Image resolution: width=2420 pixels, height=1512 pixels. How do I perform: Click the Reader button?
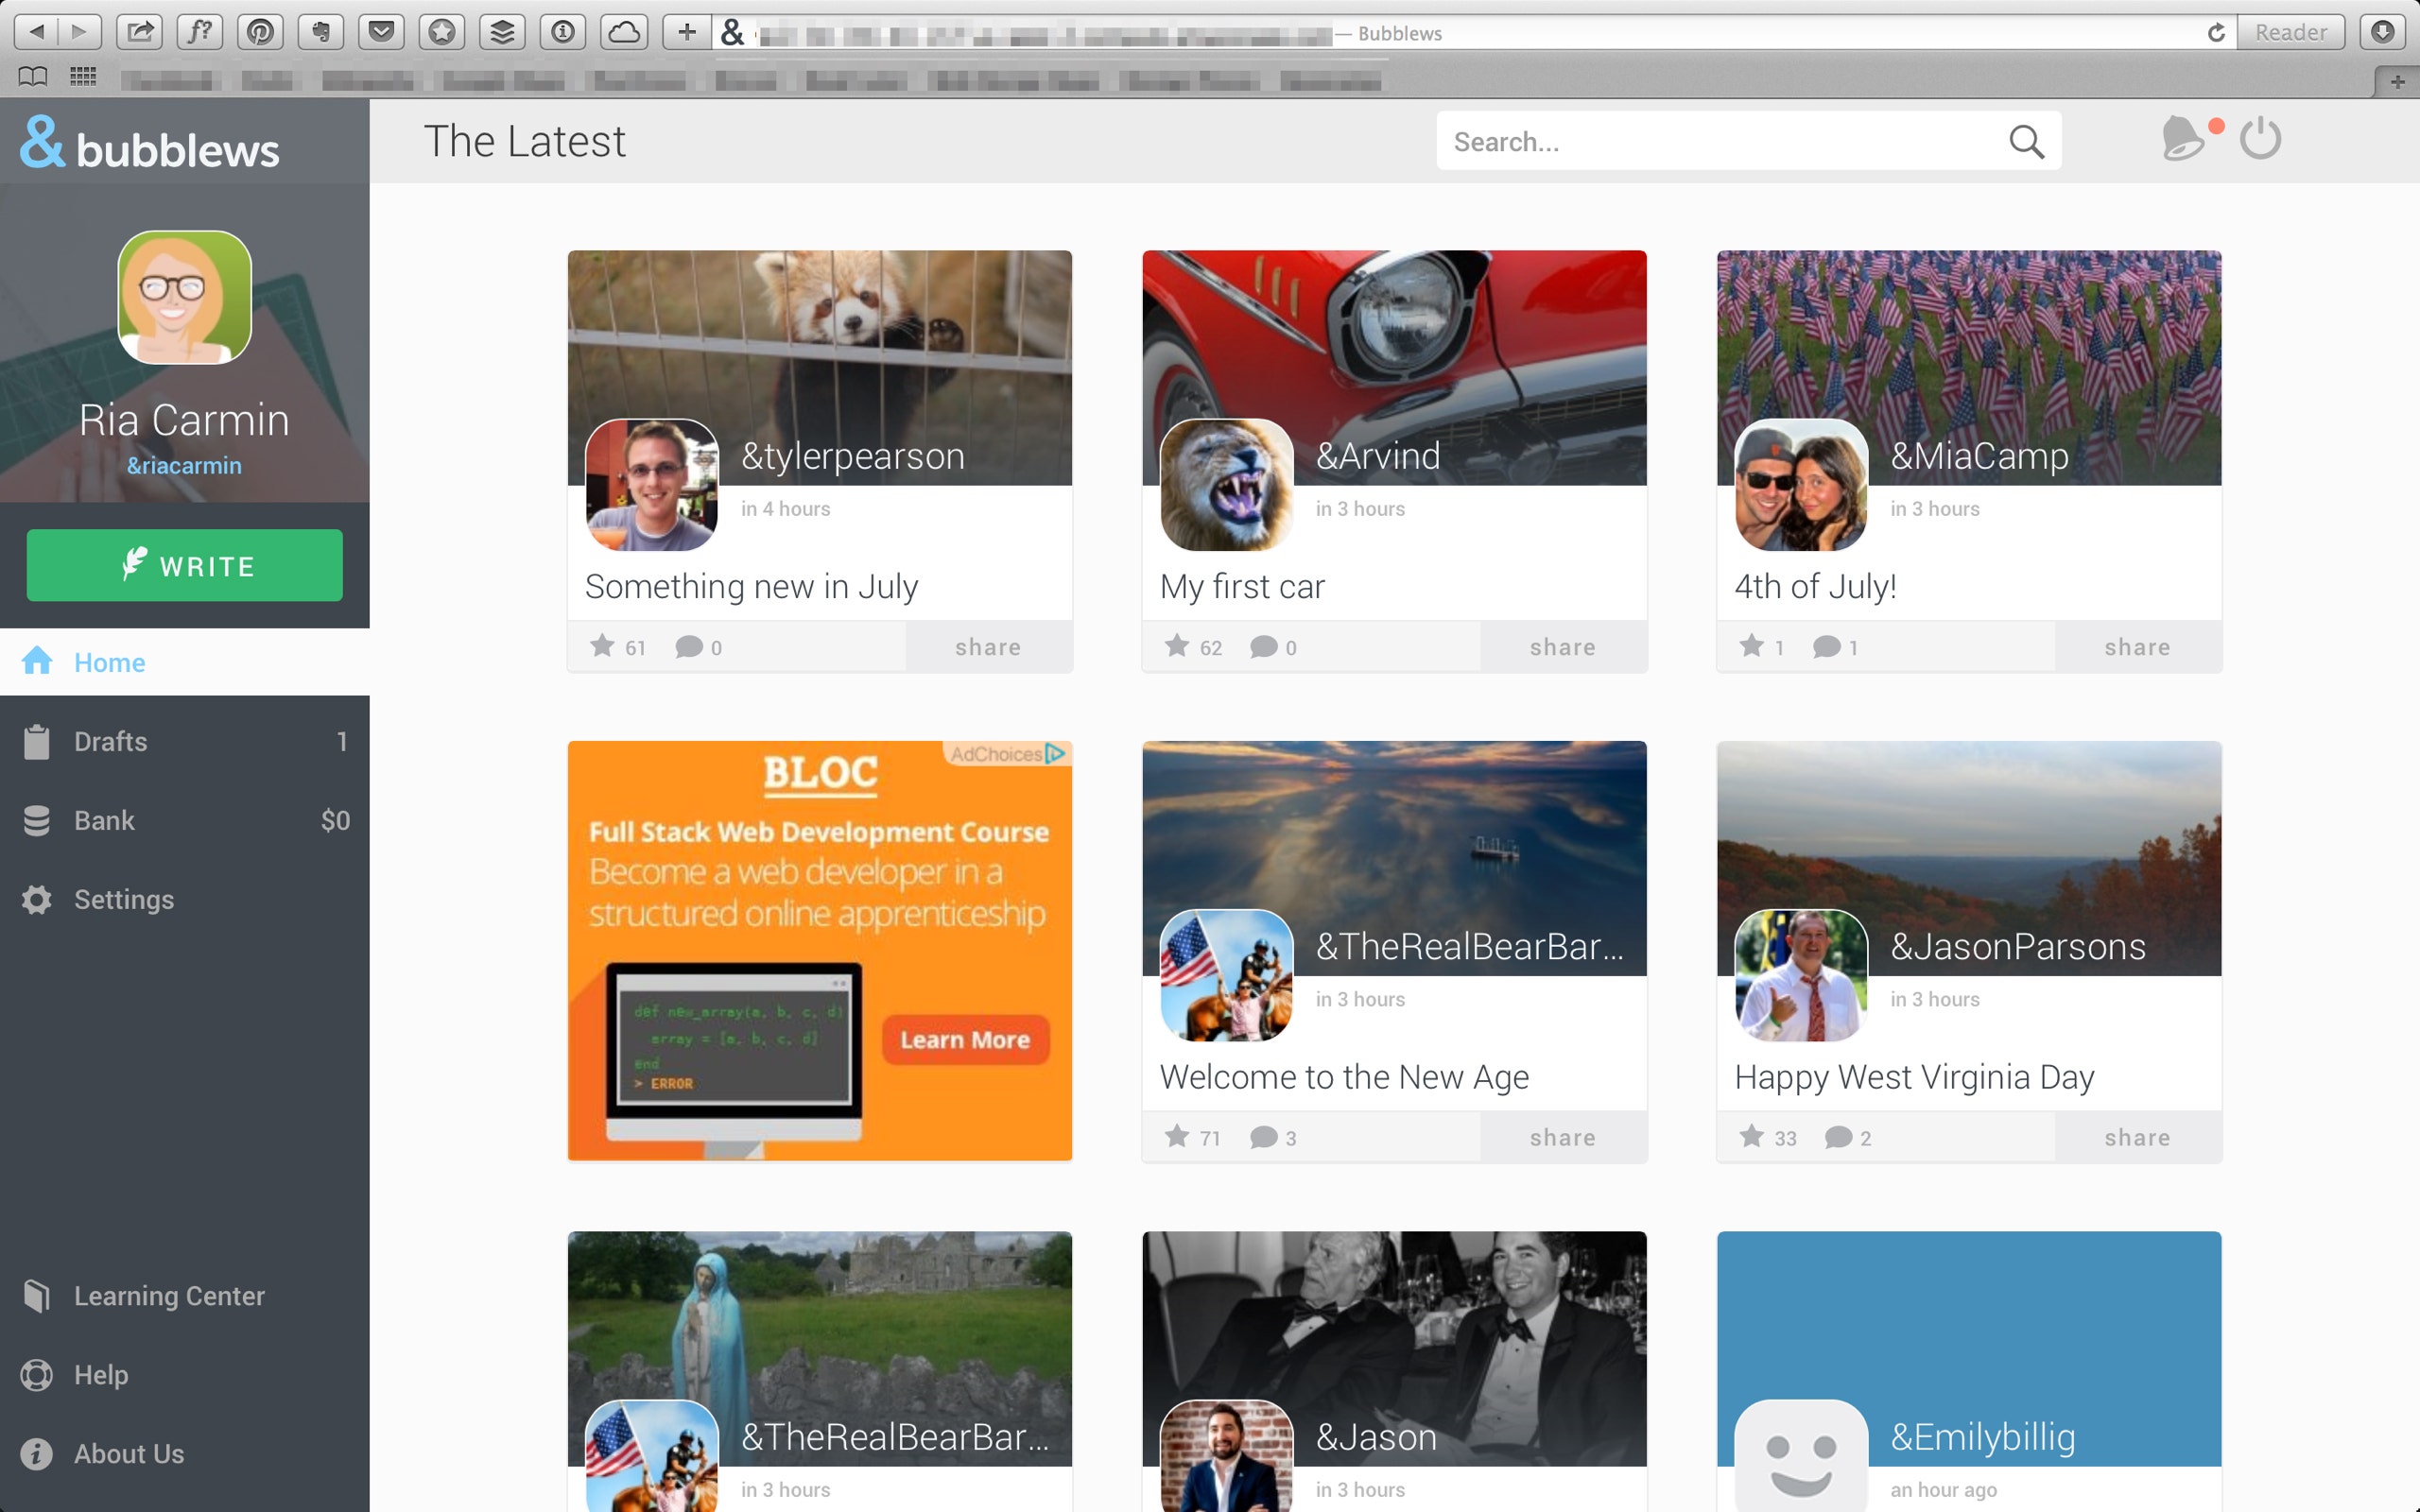(x=2290, y=32)
